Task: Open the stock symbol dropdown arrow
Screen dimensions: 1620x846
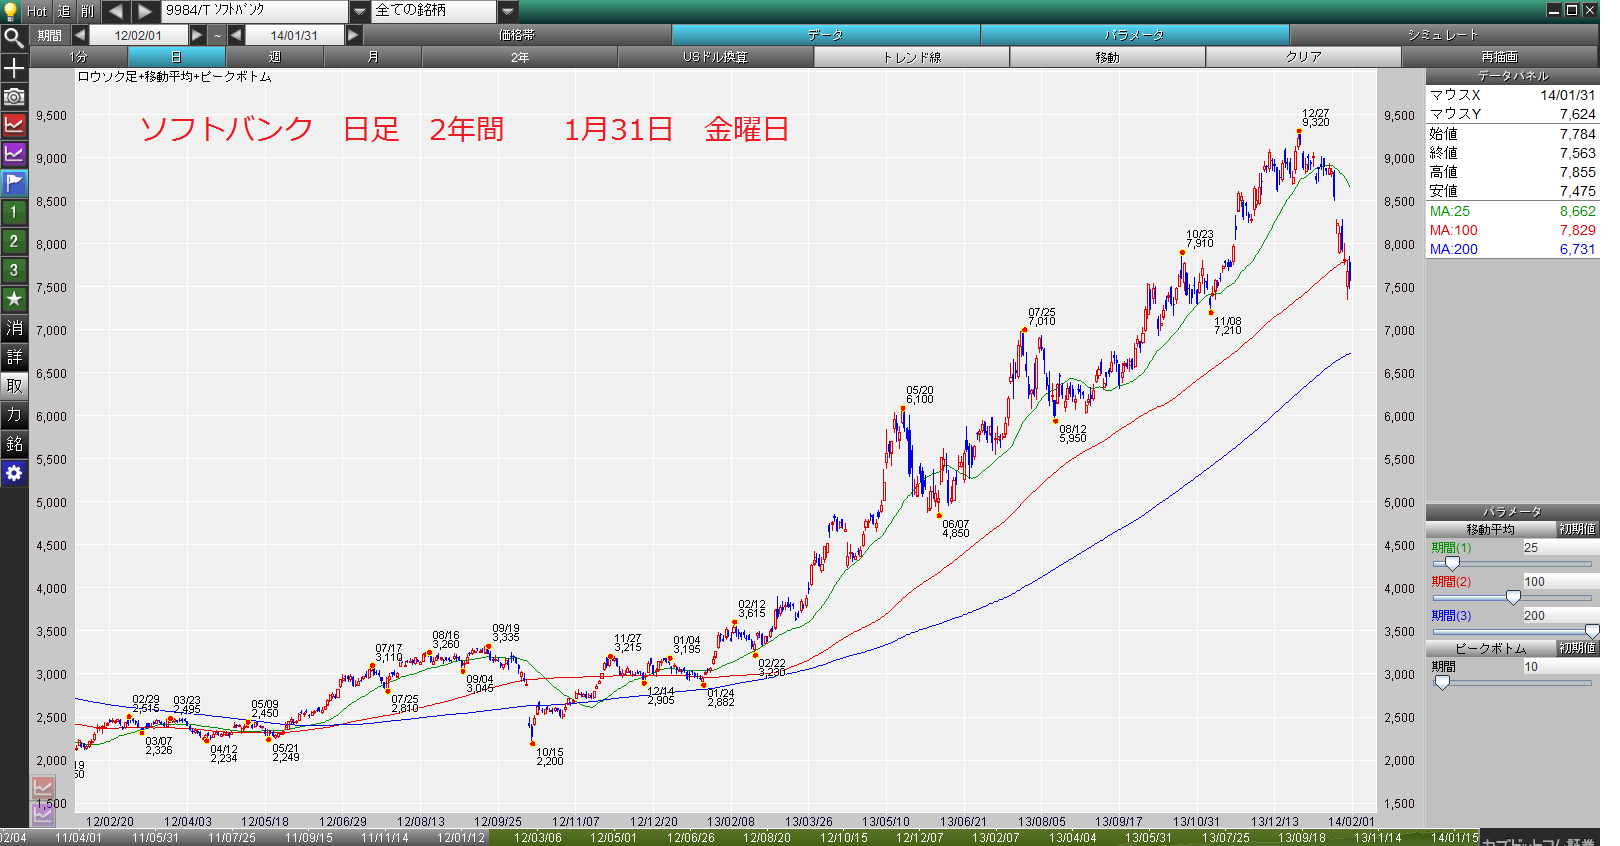Action: click(360, 11)
